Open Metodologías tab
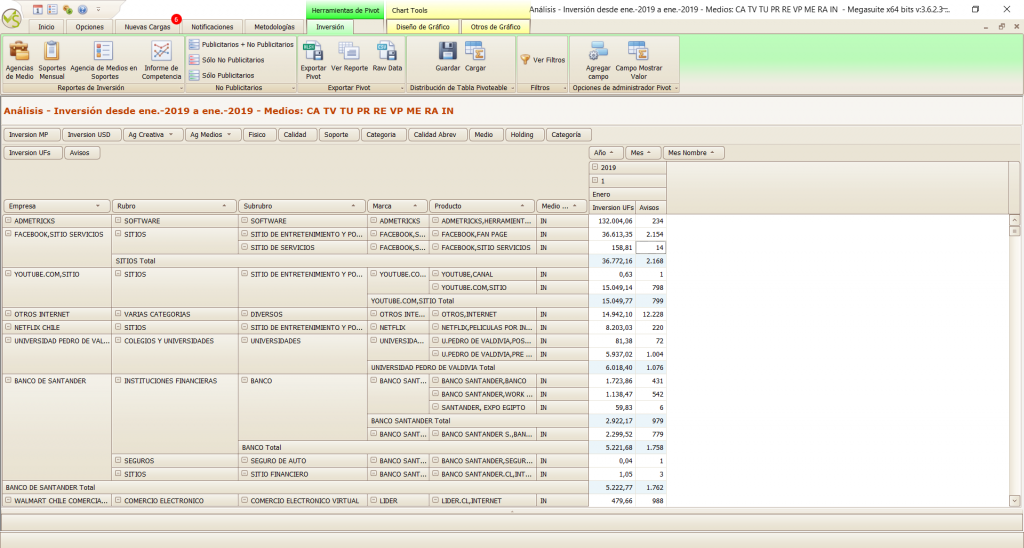The image size is (1024, 548). (x=274, y=27)
